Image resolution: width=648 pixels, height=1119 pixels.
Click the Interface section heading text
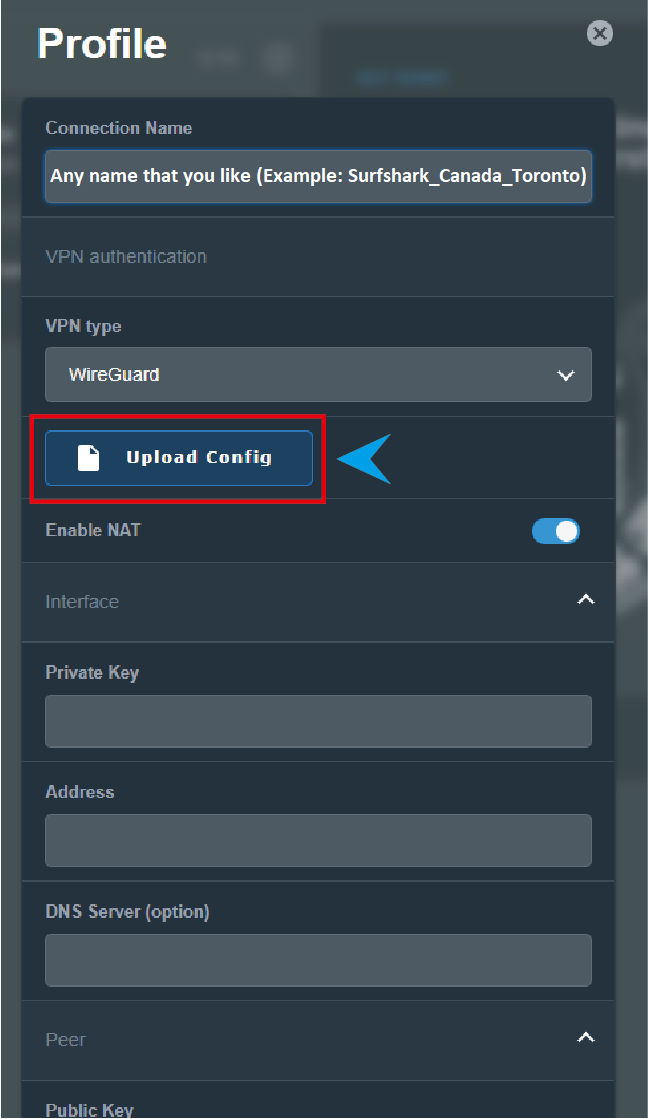pyautogui.click(x=82, y=602)
